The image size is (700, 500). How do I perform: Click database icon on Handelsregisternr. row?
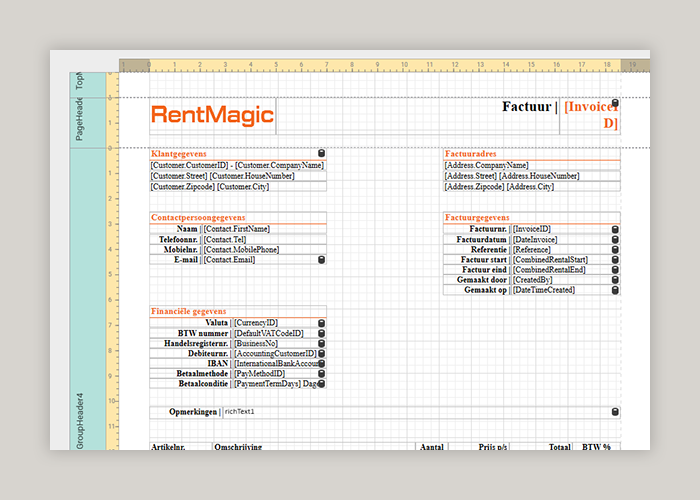[321, 343]
